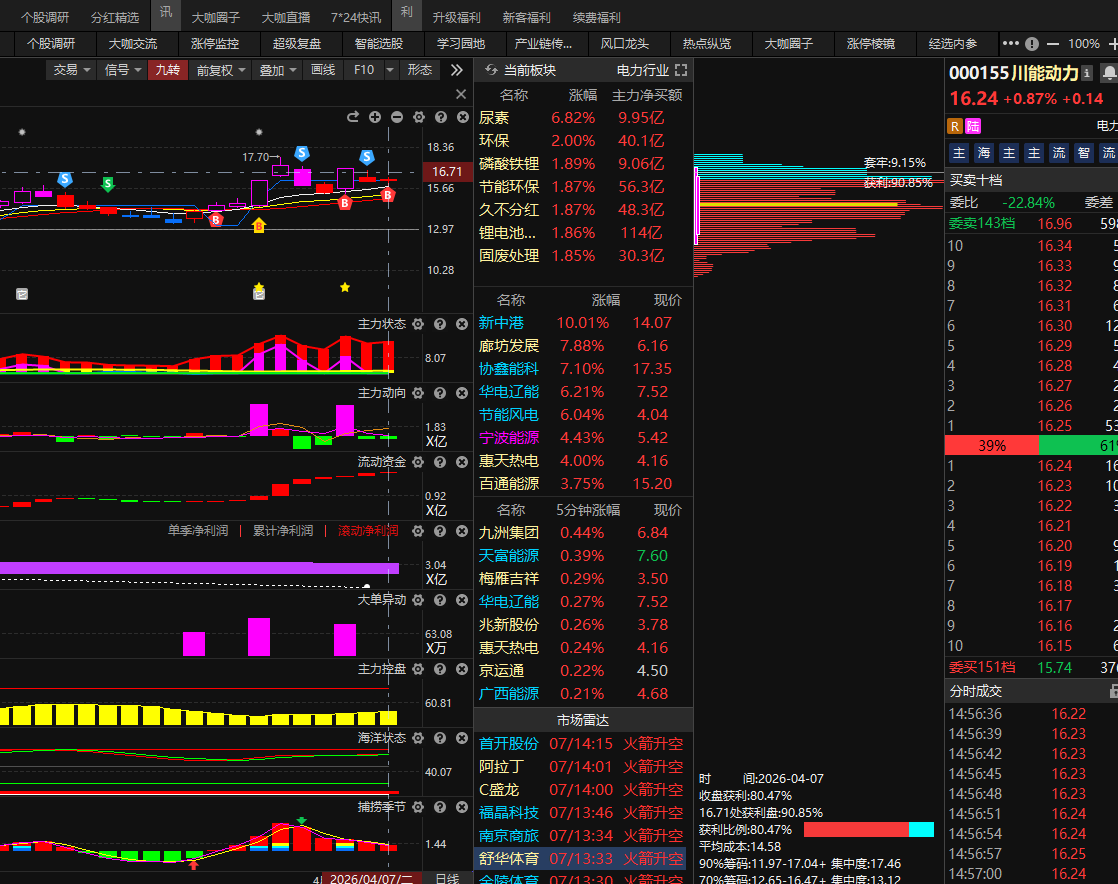Screen dimensions: 1118x884
Task: Toggle the 九转 indicator button
Action: pos(167,70)
